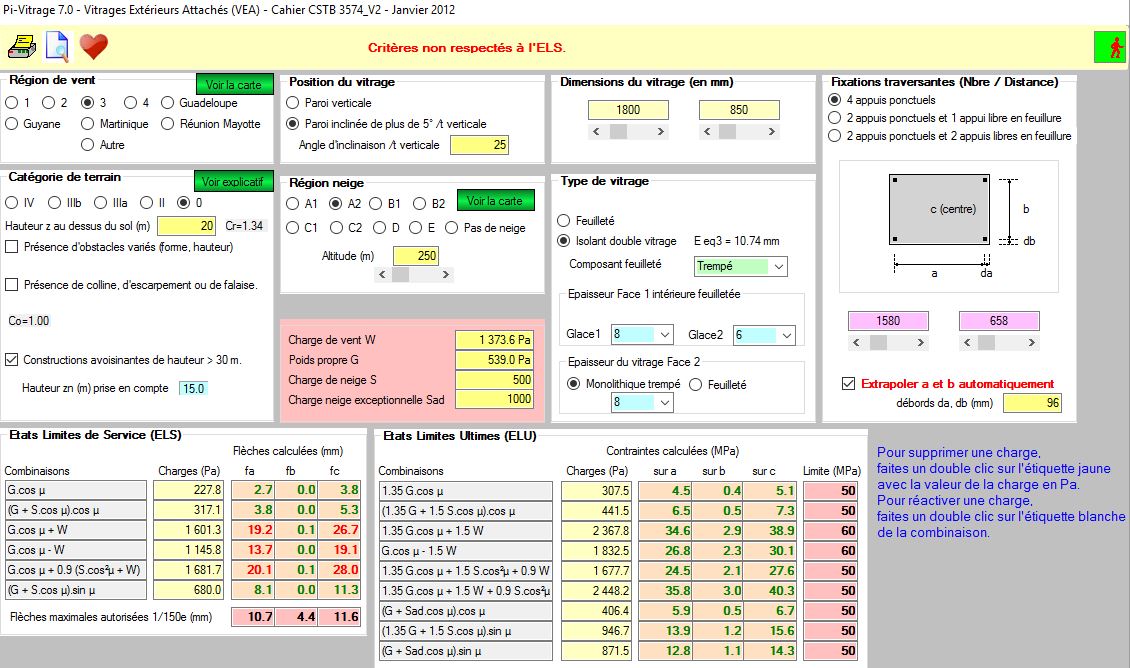Click ELS combination label G.cos µ - W
Viewport: 1130px width, 668px height.
[76, 550]
